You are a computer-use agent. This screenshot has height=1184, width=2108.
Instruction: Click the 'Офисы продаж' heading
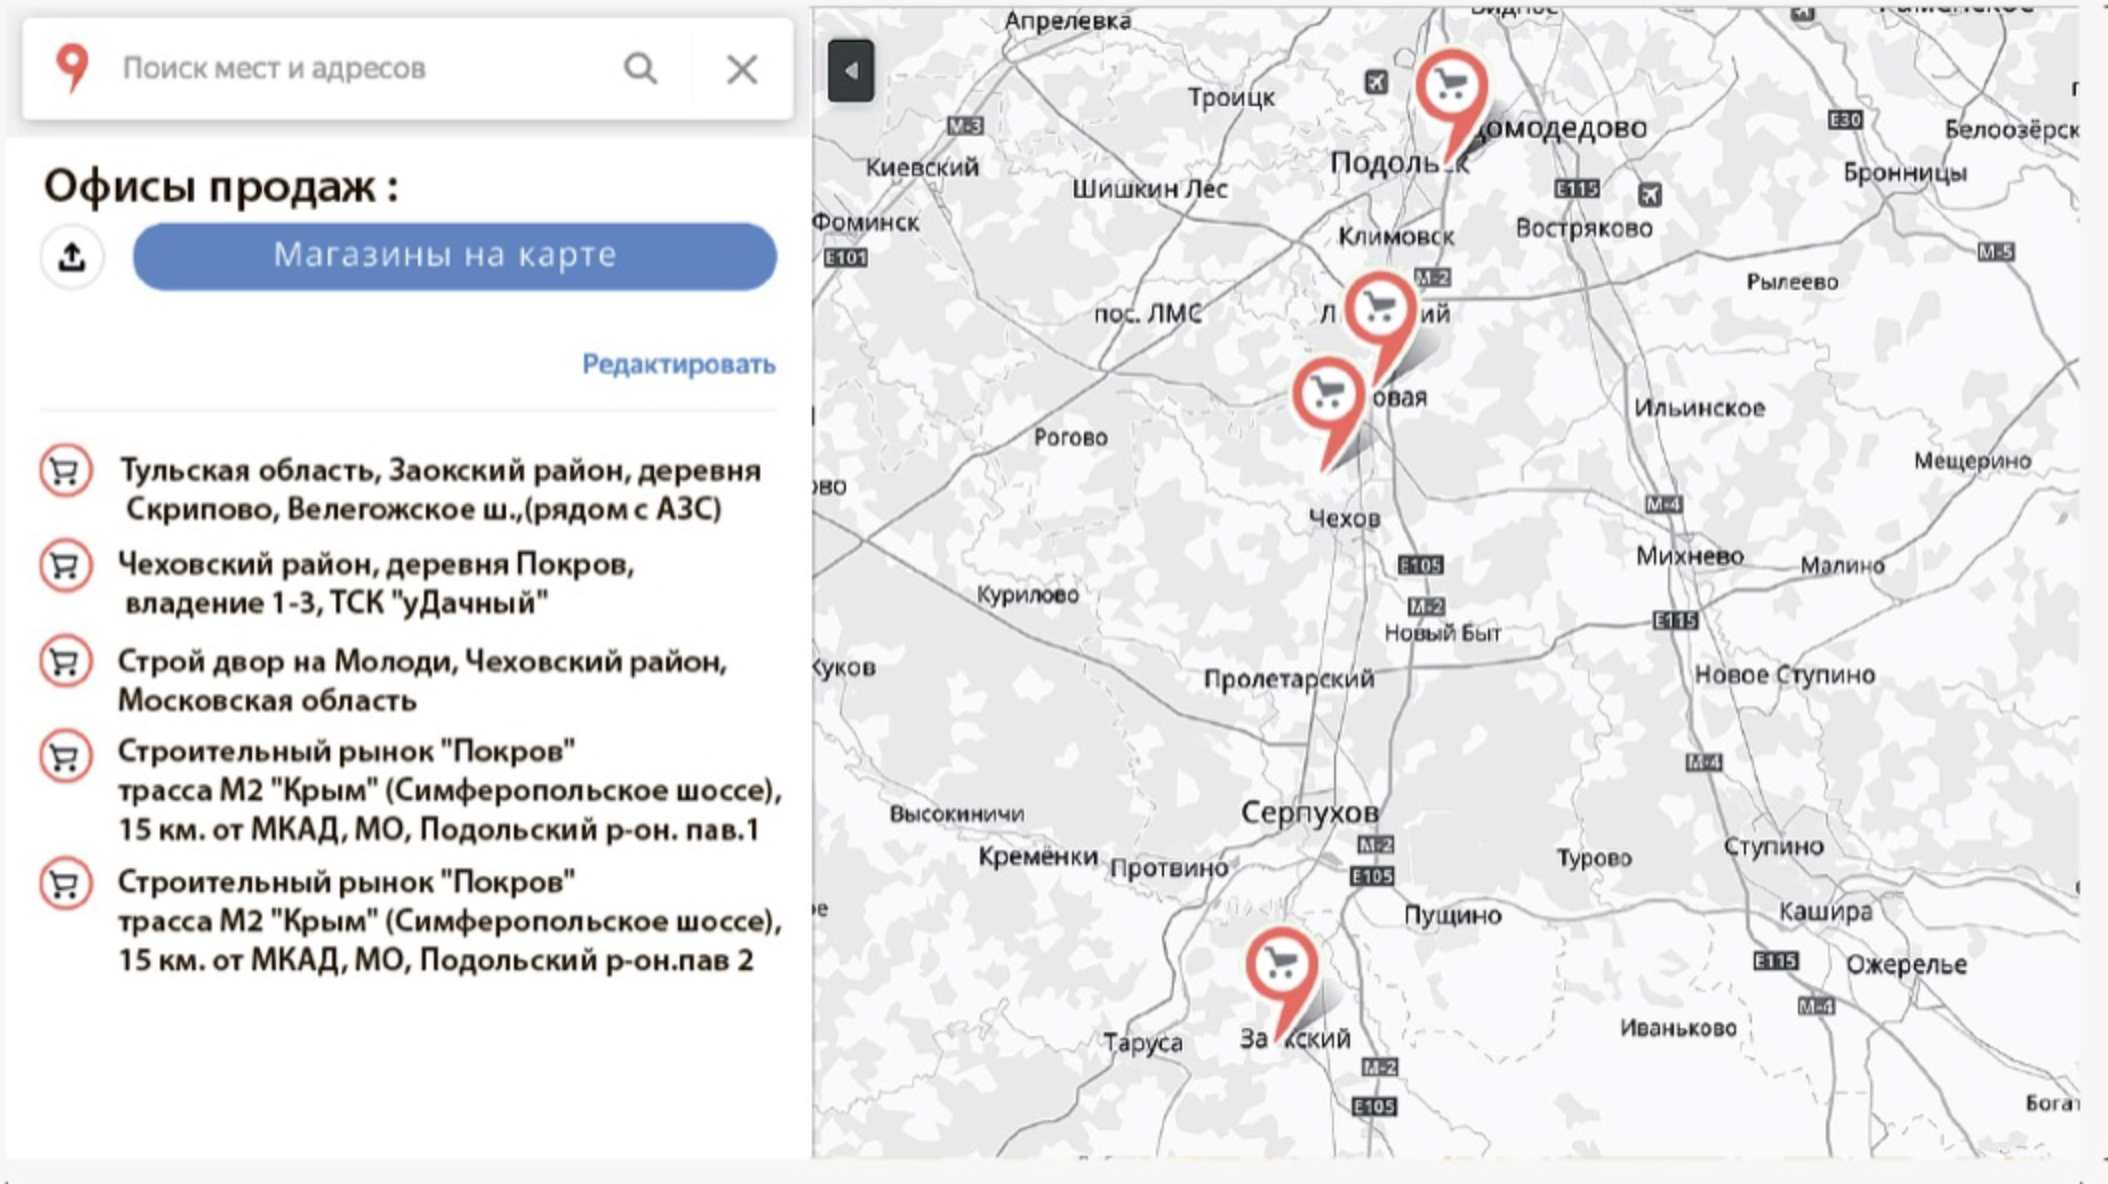point(221,186)
